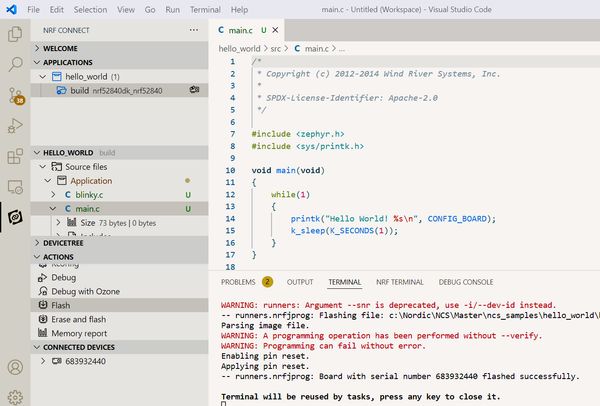The width and height of the screenshot is (600, 406).
Task: Click the hello_world application icon
Action: (57, 77)
